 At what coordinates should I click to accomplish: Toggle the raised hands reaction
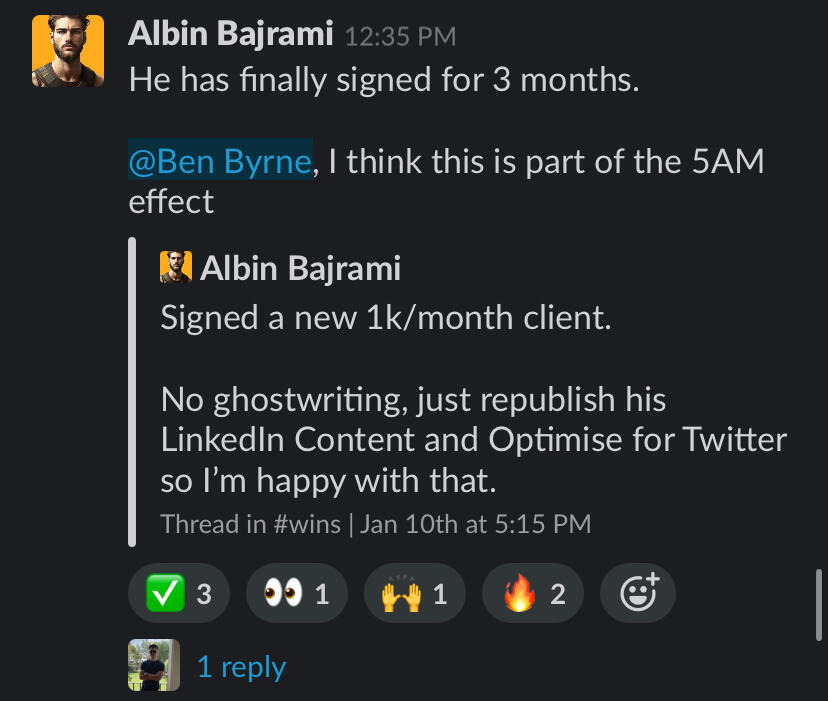click(413, 595)
